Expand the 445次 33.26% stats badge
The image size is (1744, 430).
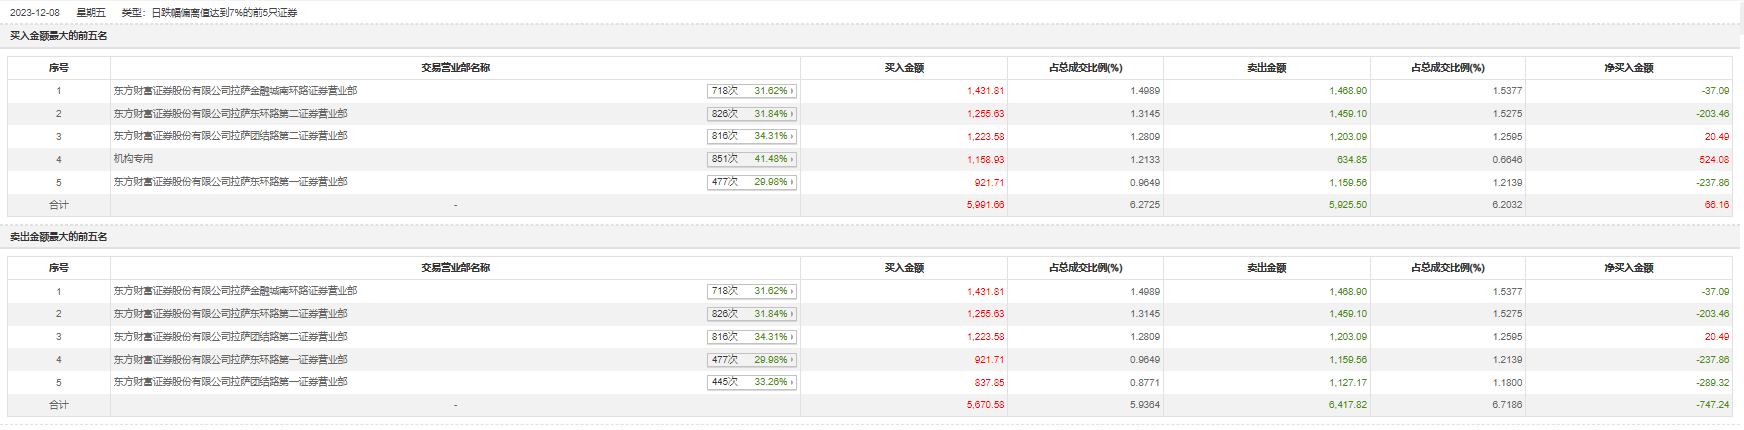pyautogui.click(x=752, y=382)
